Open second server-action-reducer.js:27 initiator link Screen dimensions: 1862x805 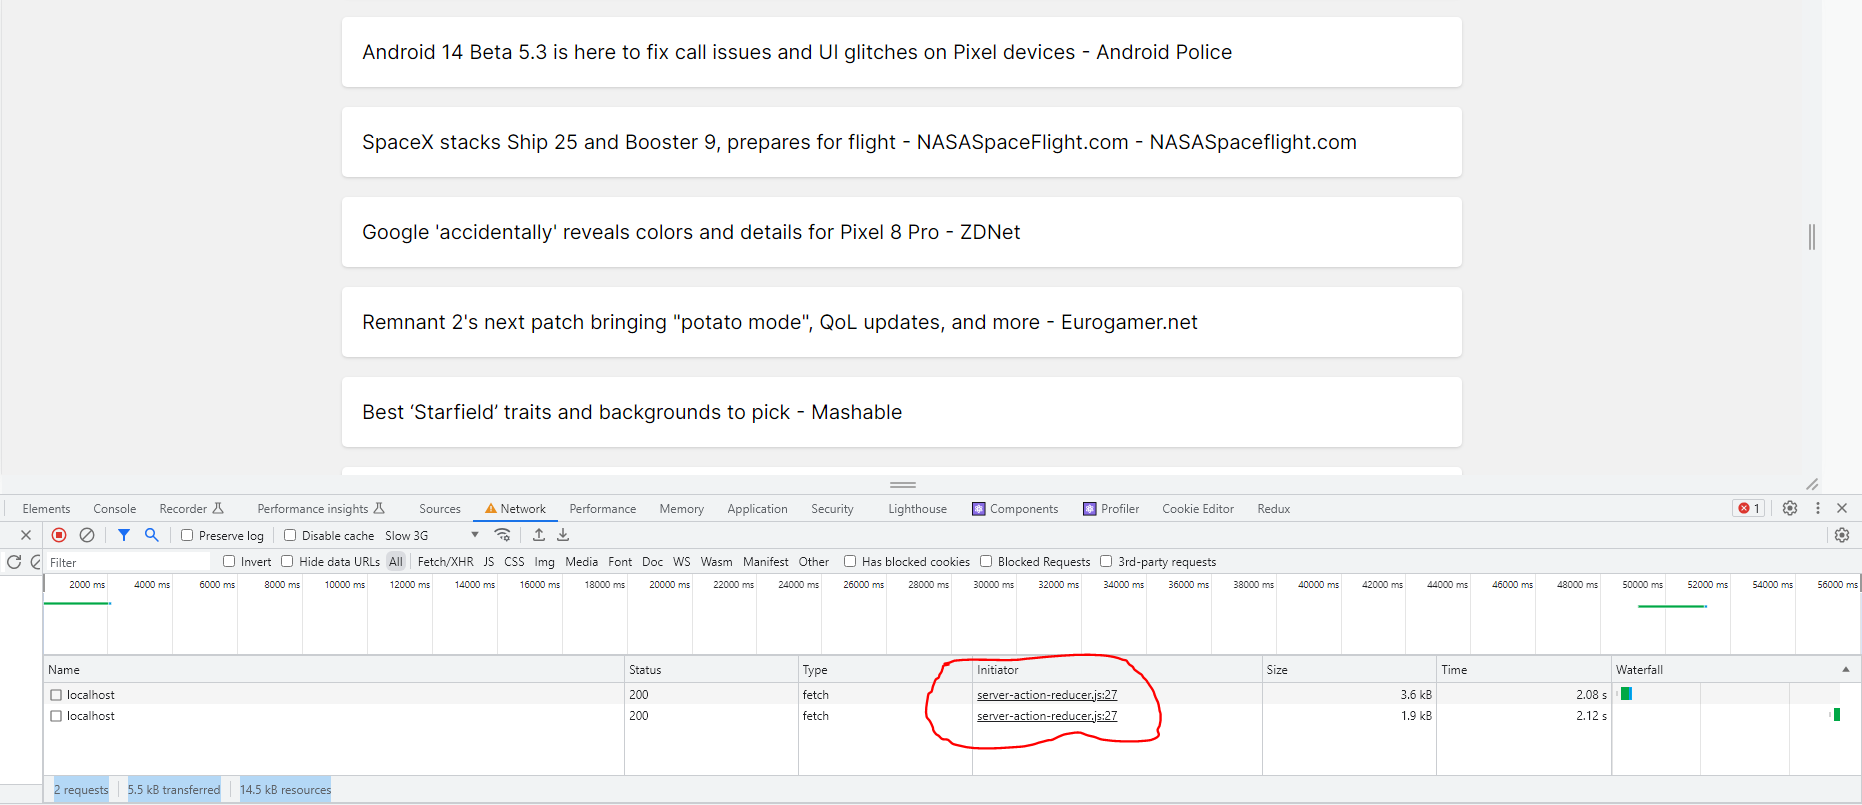(x=1047, y=716)
